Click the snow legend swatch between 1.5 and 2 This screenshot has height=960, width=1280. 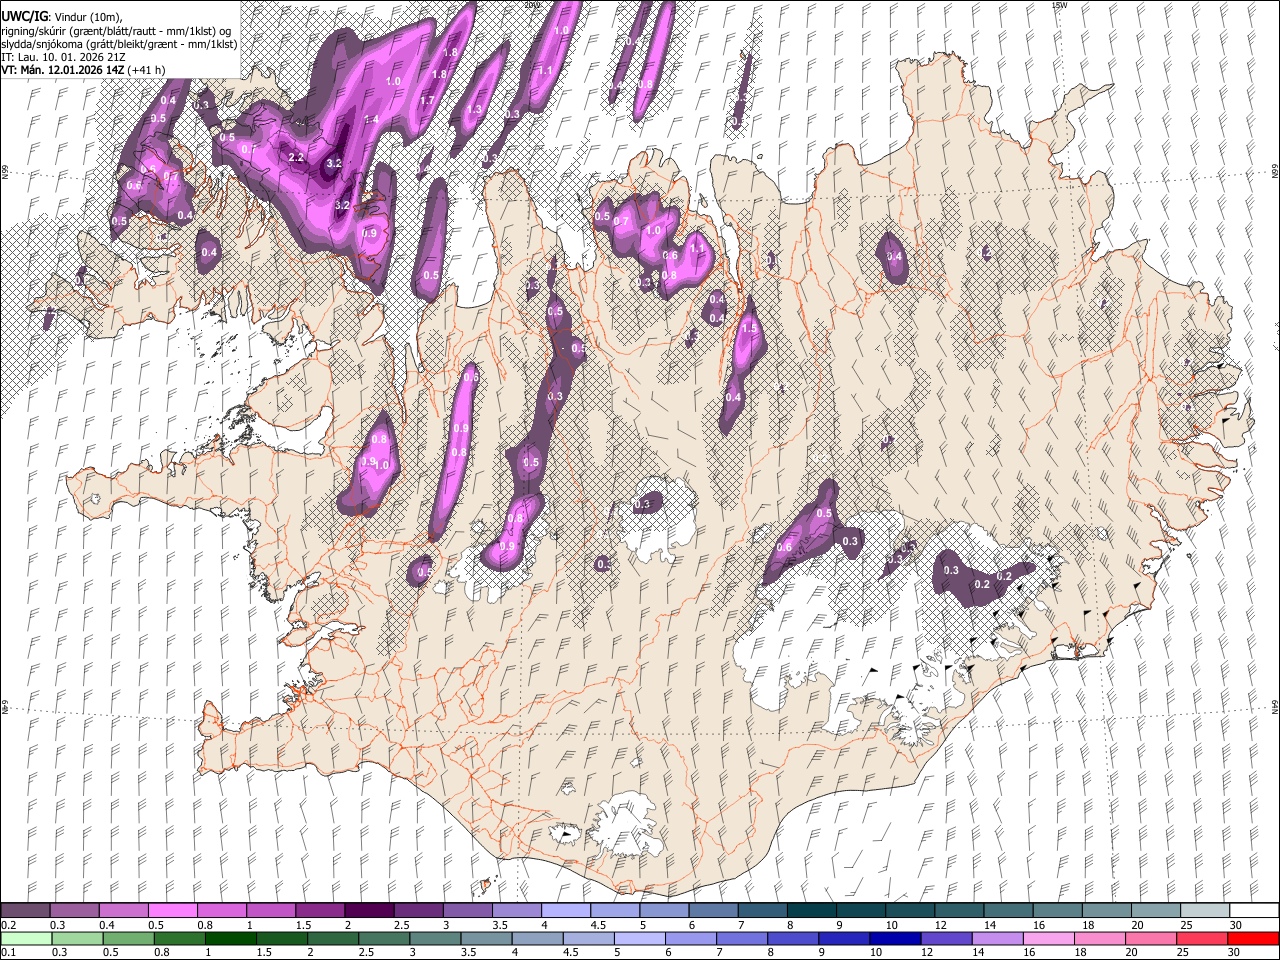pyautogui.click(x=320, y=910)
